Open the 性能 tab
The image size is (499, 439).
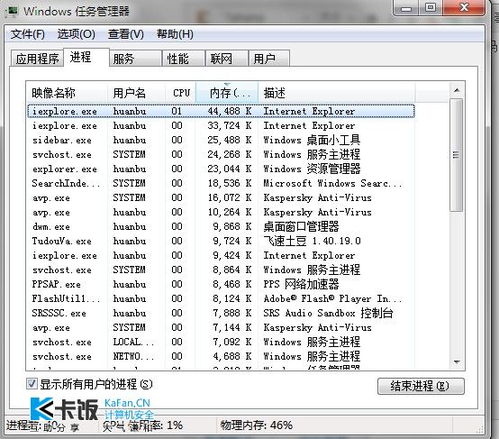[183, 59]
